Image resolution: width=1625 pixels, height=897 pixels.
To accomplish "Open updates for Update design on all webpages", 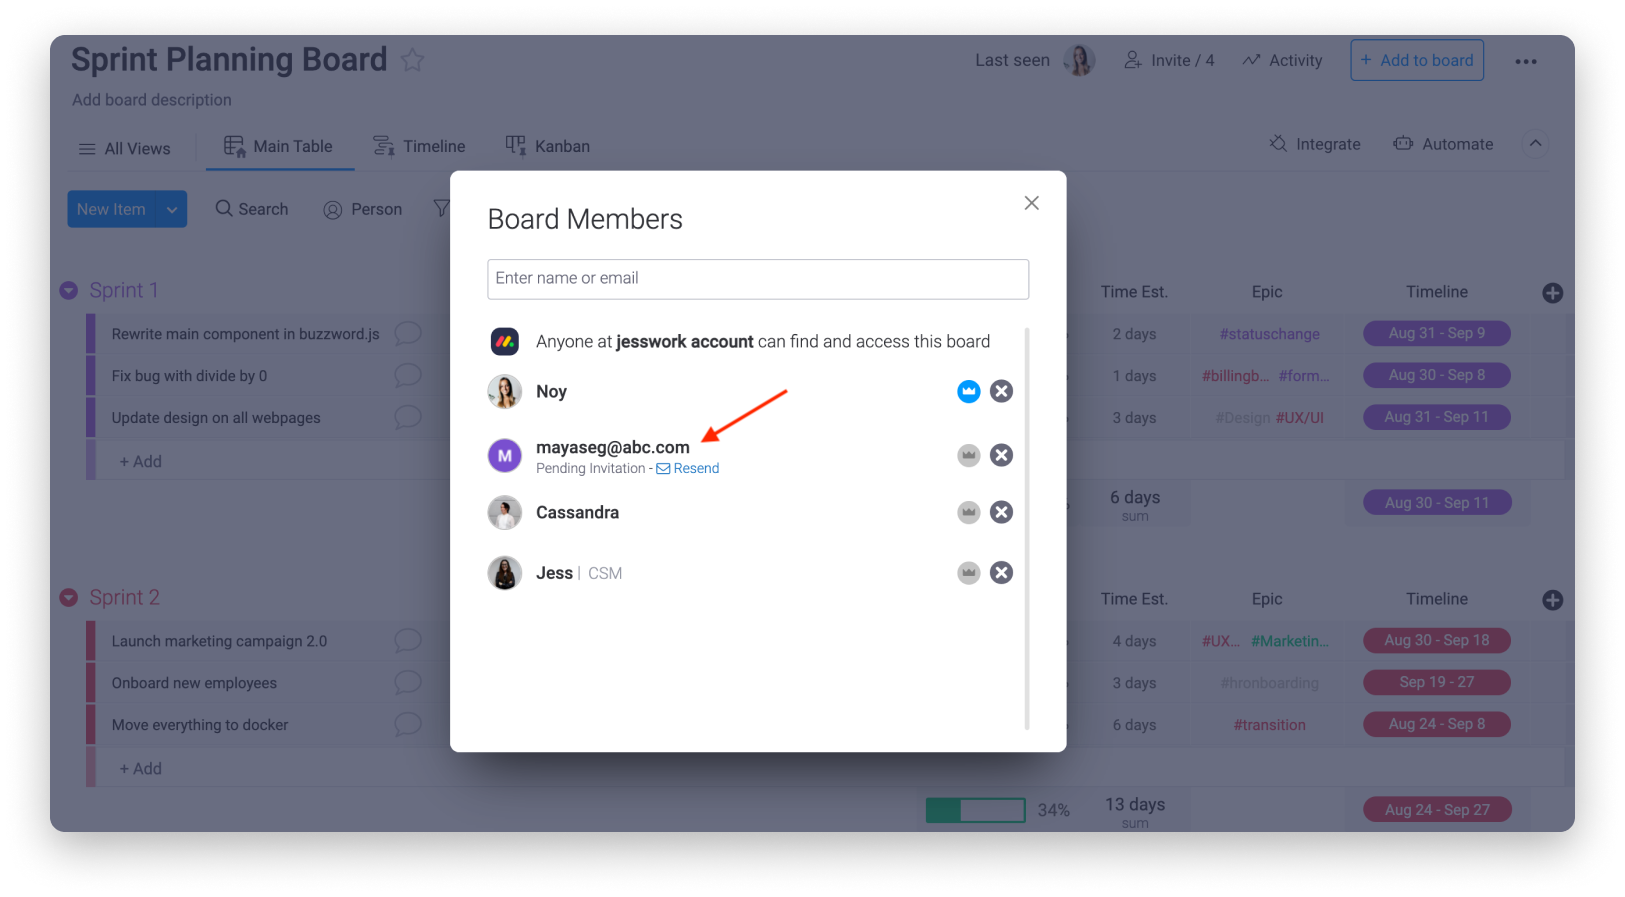I will [x=408, y=417].
